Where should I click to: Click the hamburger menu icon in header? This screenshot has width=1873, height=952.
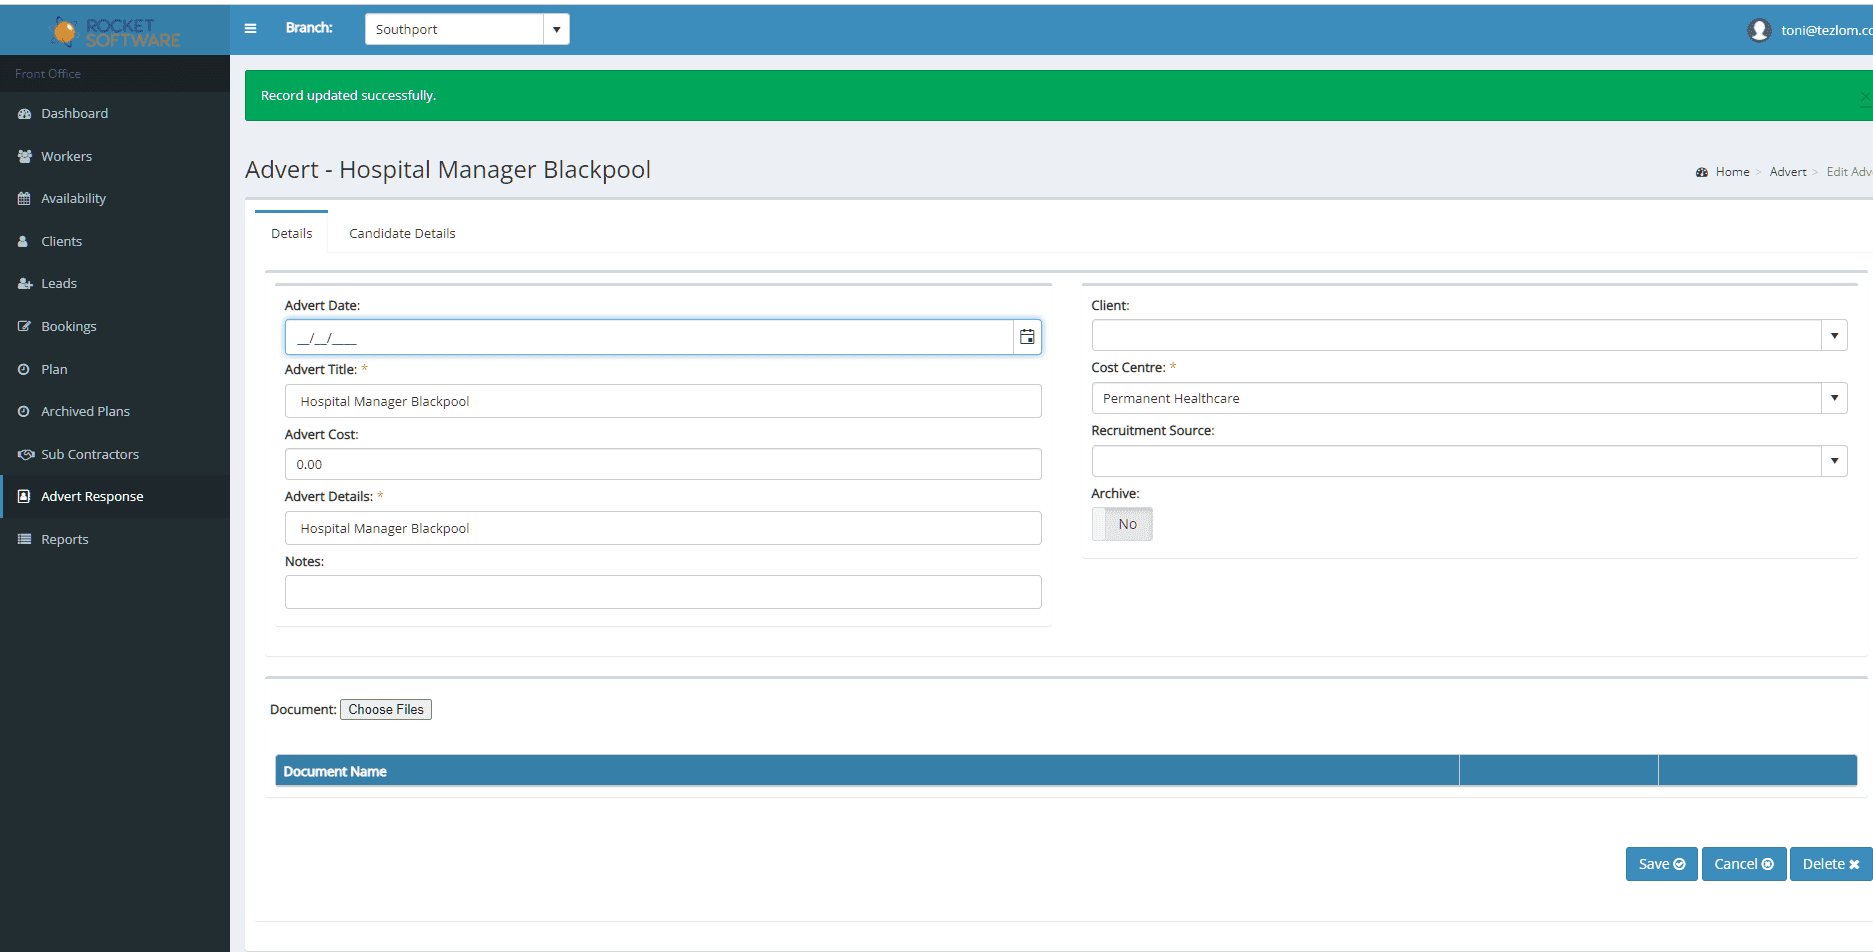tap(250, 28)
